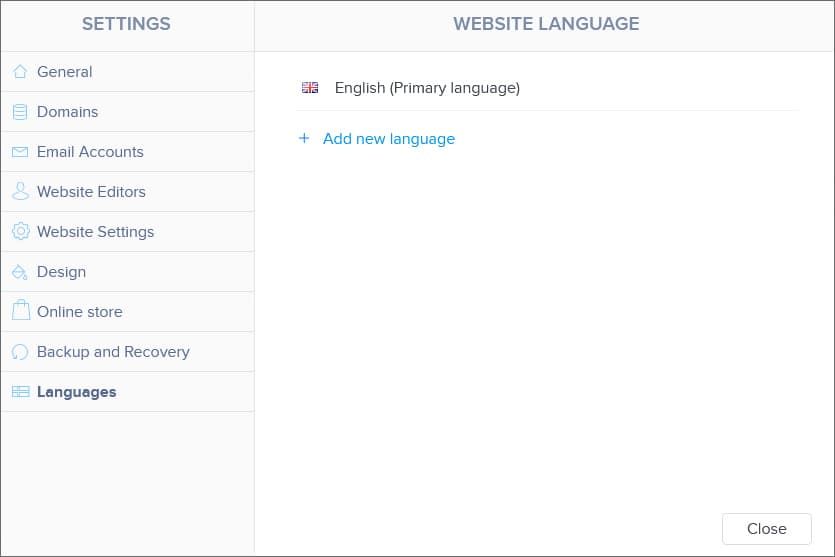Click the Add new language link
Image resolution: width=835 pixels, height=557 pixels.
388,139
